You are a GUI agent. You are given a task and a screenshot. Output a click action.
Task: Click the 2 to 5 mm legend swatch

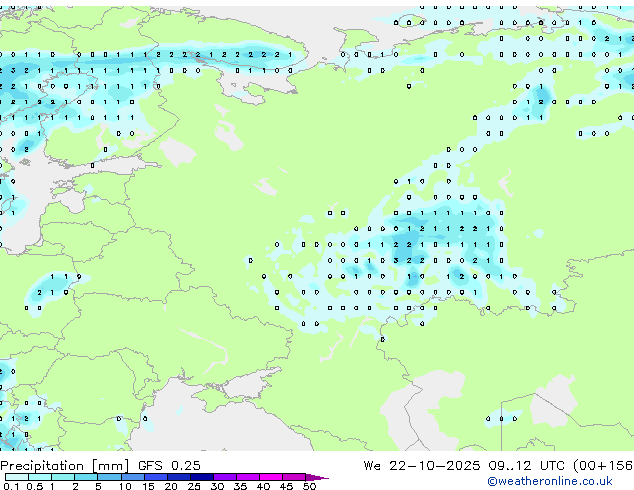[86, 477]
